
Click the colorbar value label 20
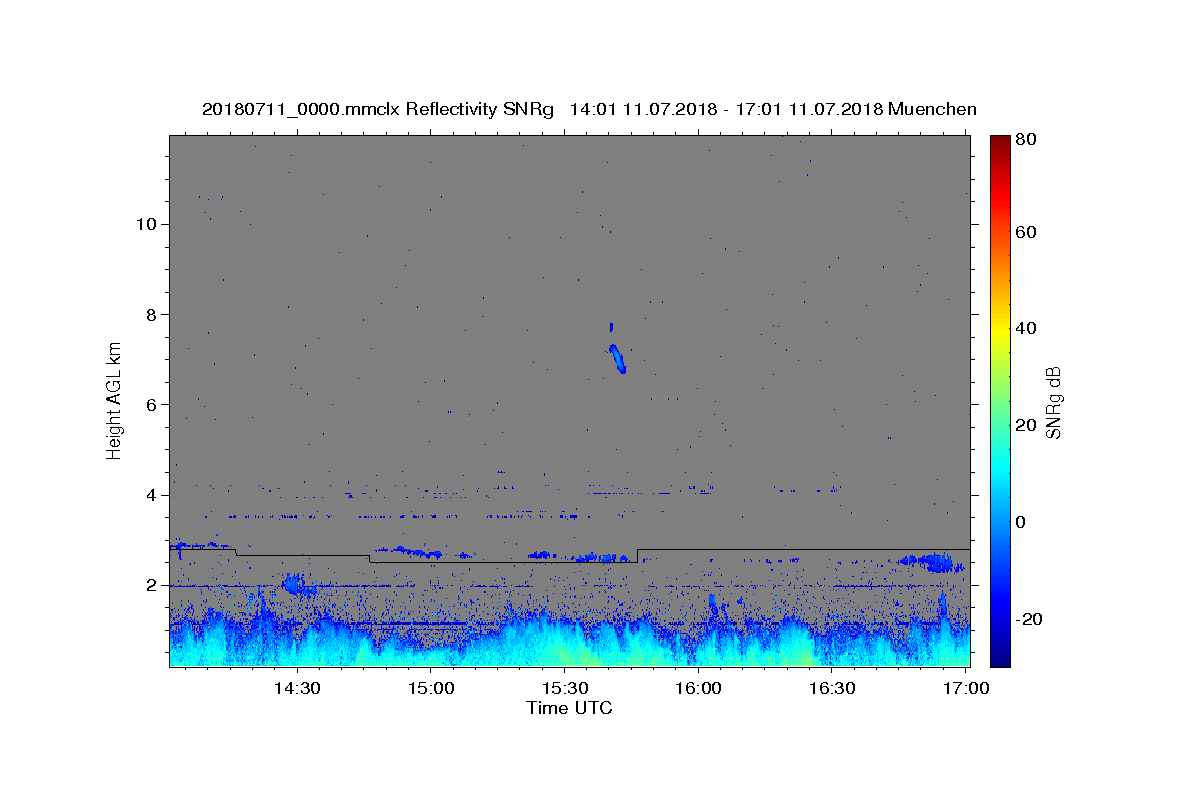click(x=1025, y=425)
